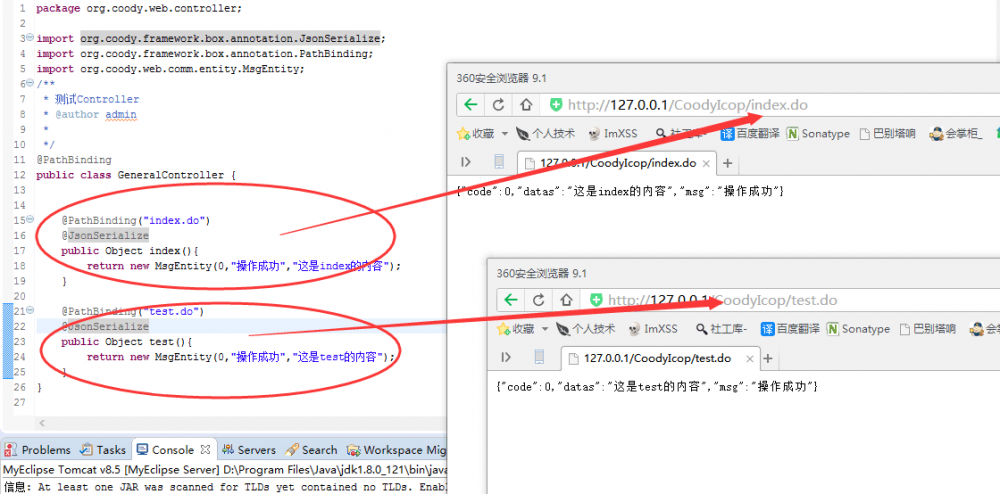
Task: Expand 收藏 dropdown arrow in index.do browser
Action: click(x=504, y=134)
